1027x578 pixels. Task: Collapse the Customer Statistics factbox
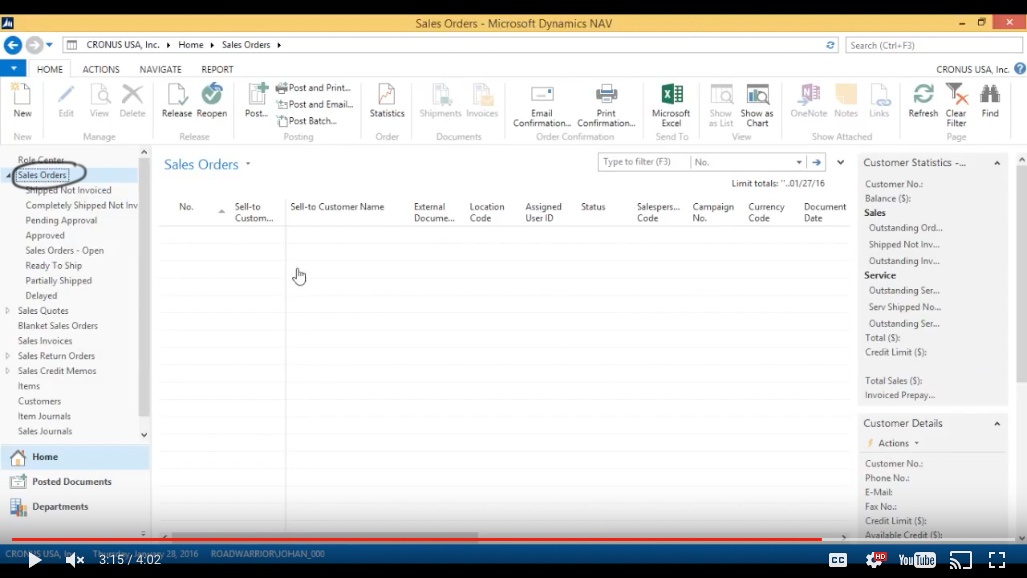pyautogui.click(x=997, y=163)
